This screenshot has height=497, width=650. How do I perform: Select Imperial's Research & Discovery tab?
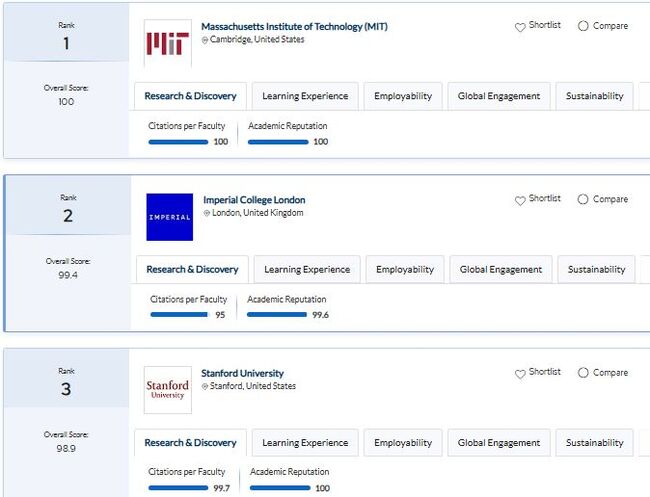click(192, 269)
